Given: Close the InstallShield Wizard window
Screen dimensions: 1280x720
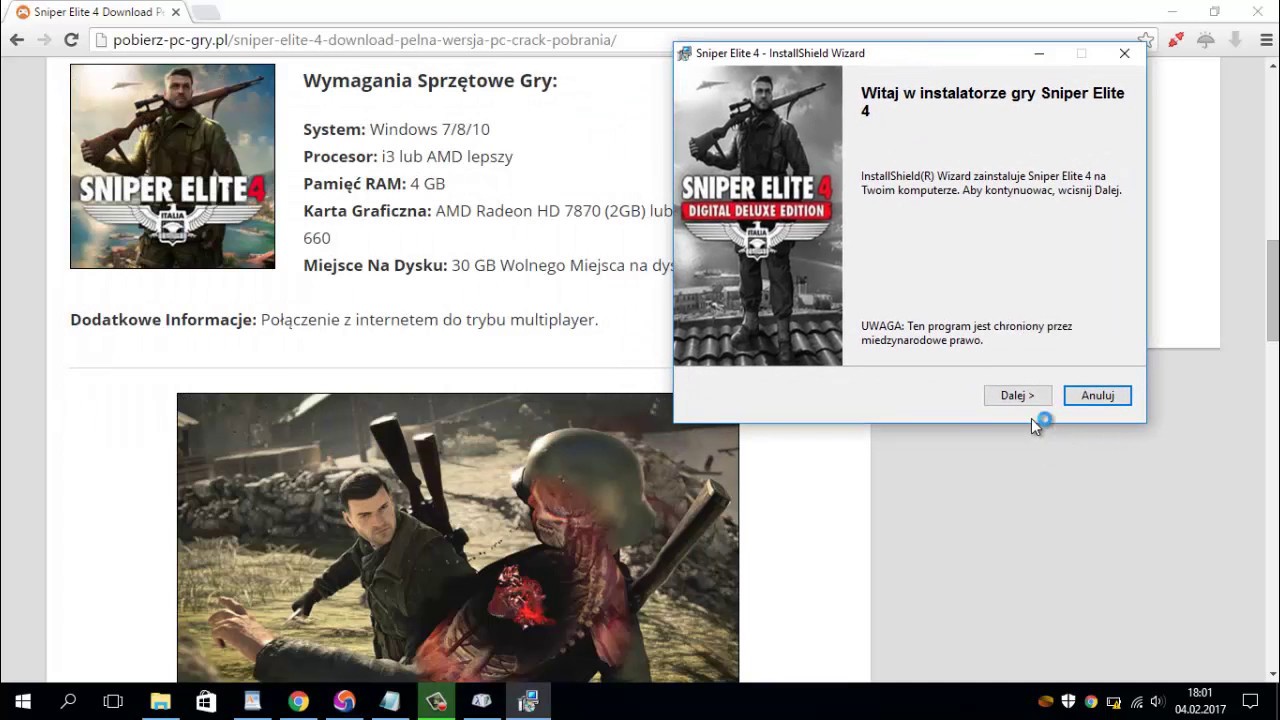Looking at the screenshot, I should (1124, 53).
